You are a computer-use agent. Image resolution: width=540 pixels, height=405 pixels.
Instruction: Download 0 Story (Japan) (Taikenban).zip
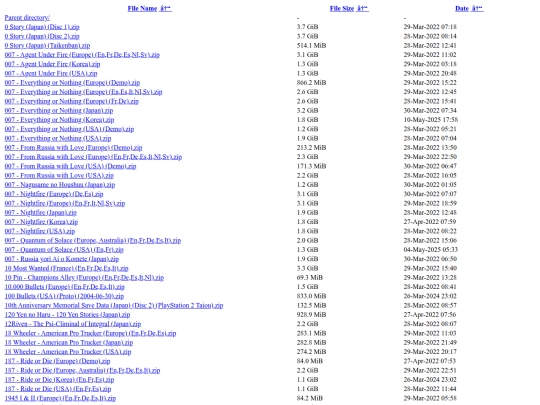click(47, 45)
